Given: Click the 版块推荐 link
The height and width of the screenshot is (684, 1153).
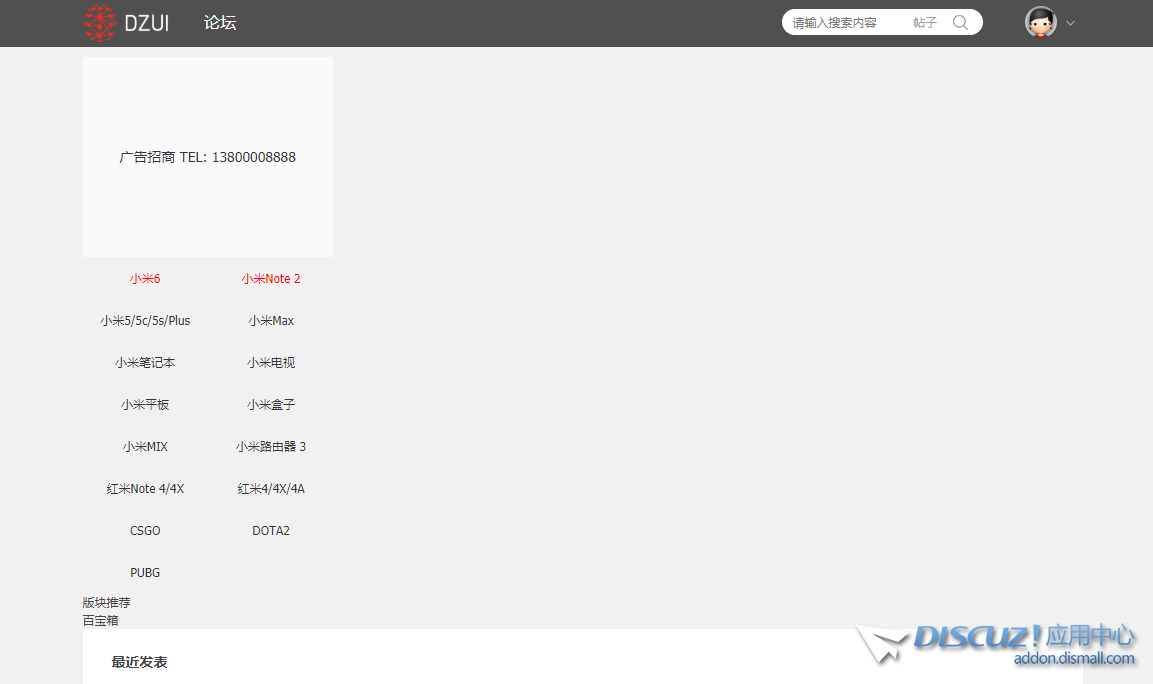Looking at the screenshot, I should (107, 603).
